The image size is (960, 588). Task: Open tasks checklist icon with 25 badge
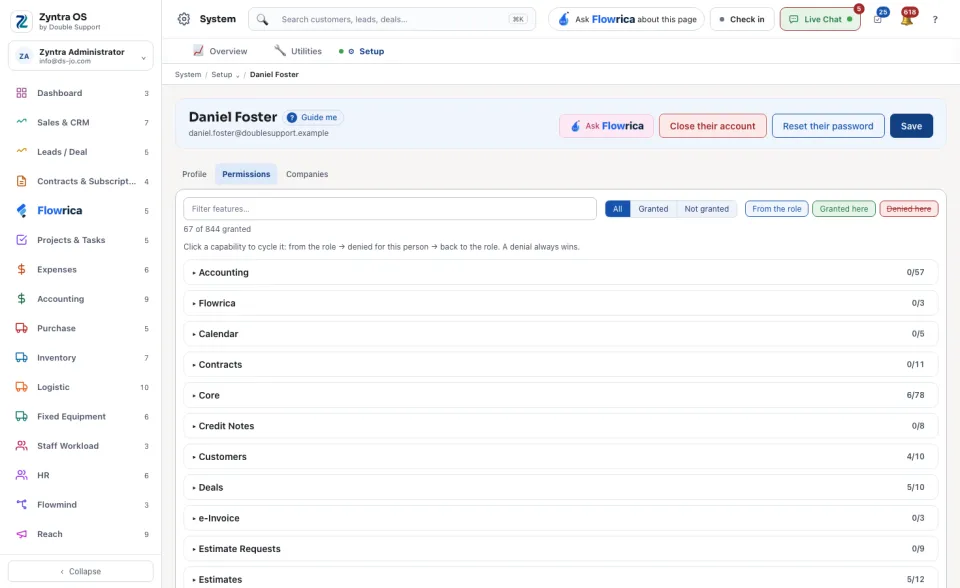point(878,19)
